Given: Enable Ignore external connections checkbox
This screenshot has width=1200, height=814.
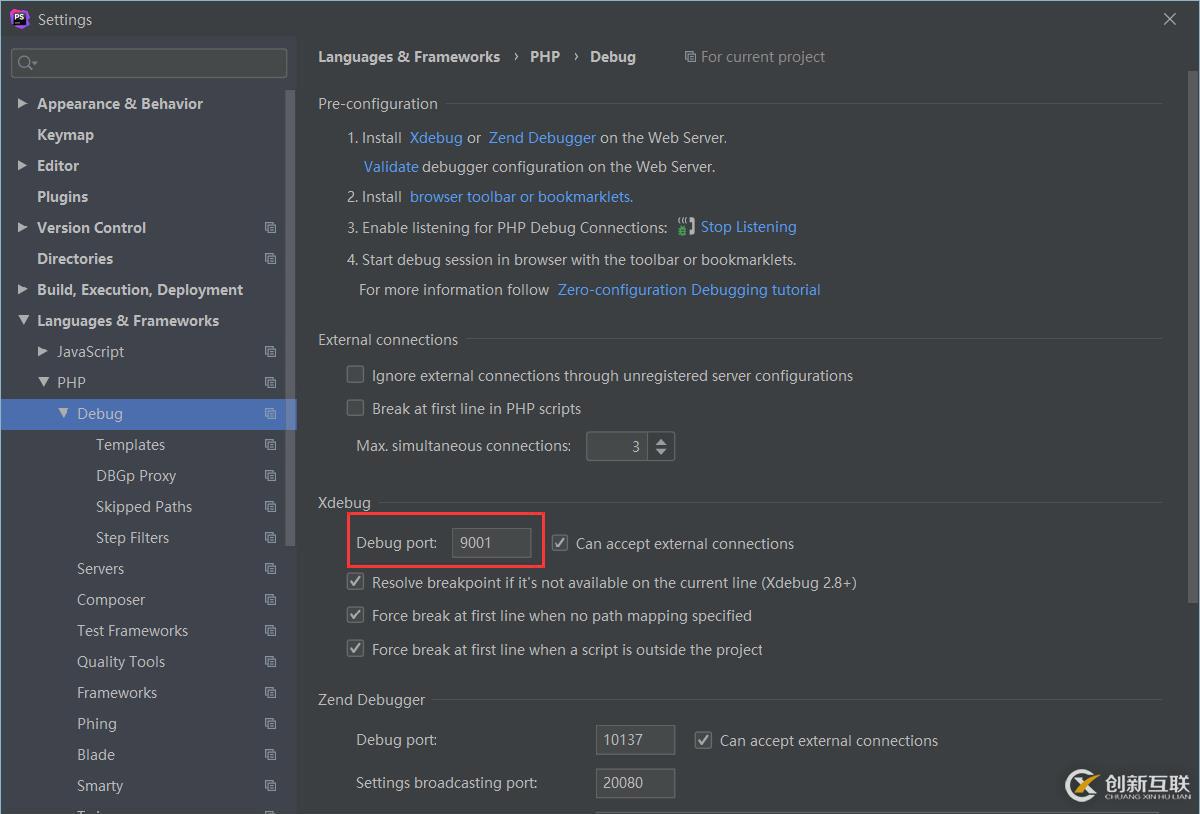Looking at the screenshot, I should point(355,375).
